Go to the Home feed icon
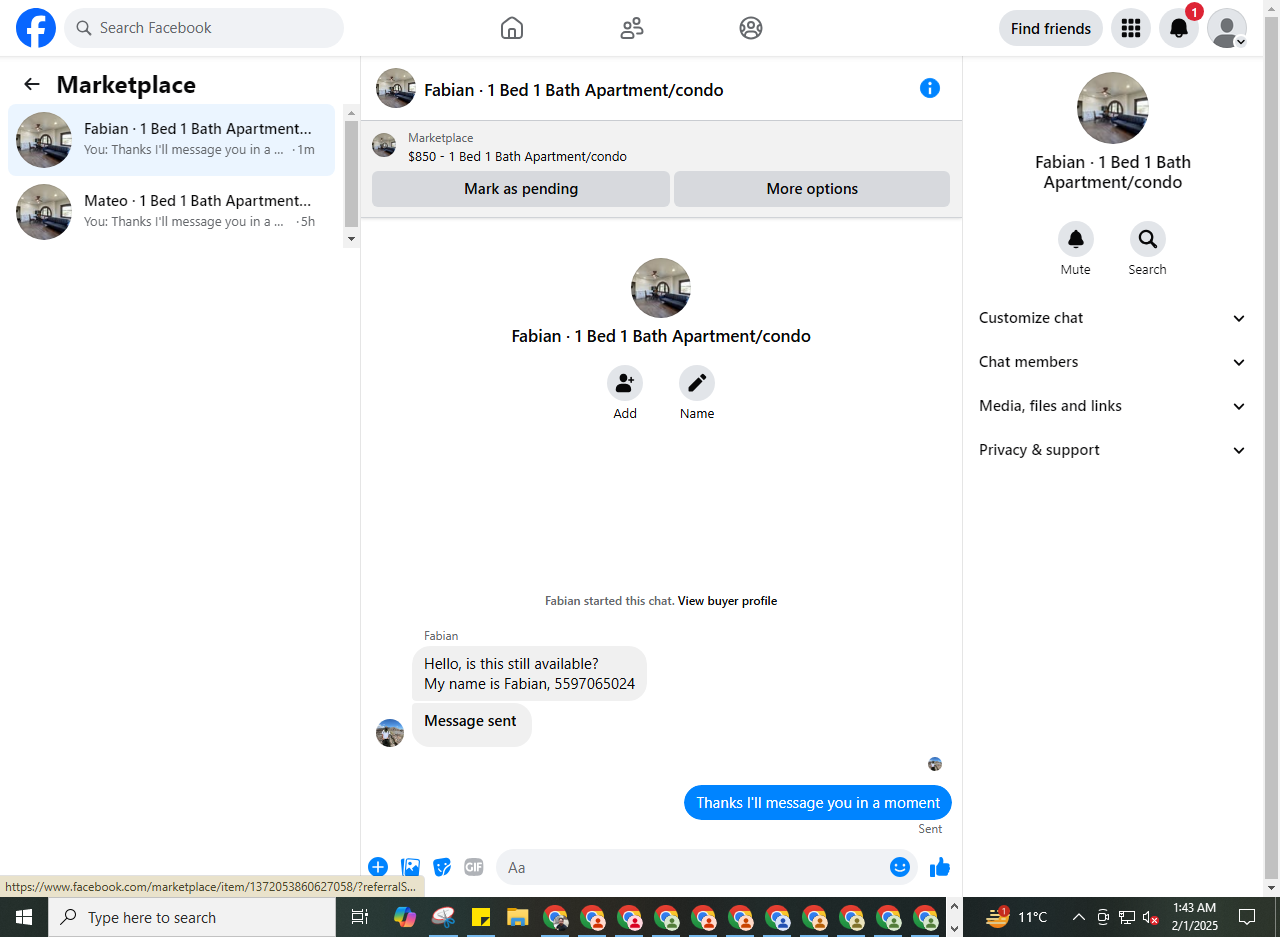This screenshot has width=1280, height=937. point(512,28)
